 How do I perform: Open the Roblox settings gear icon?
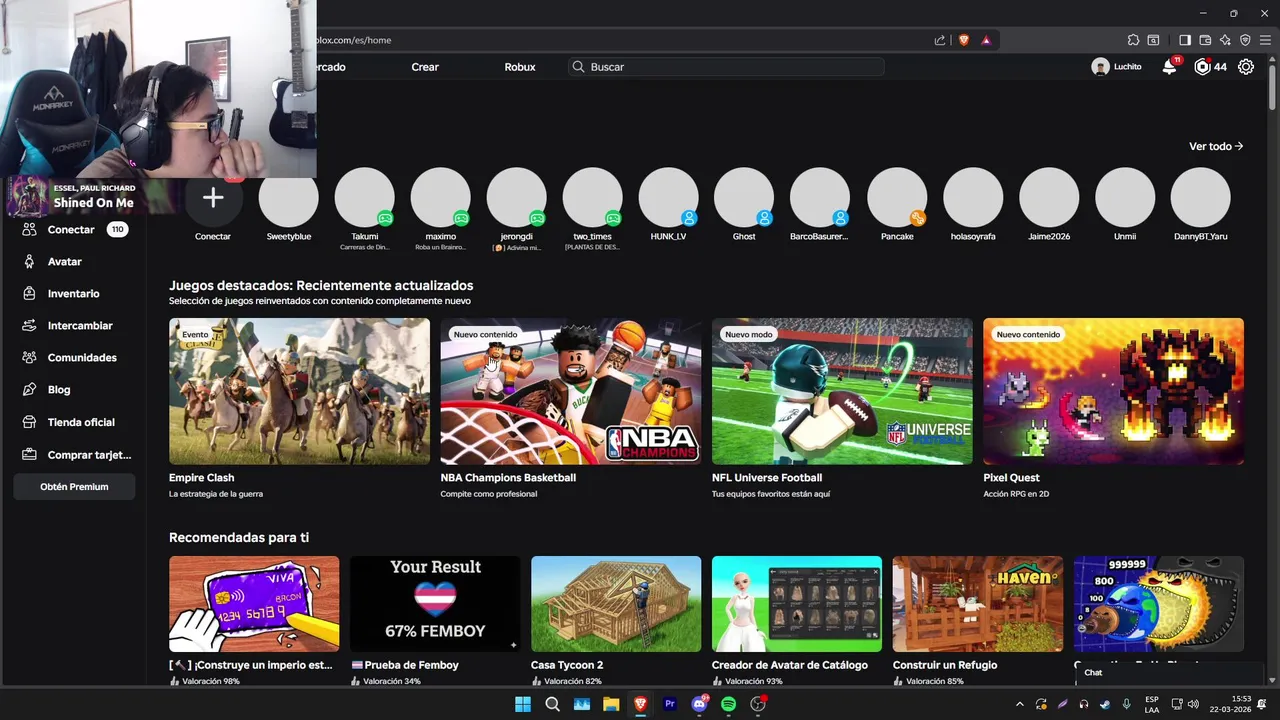[1246, 67]
